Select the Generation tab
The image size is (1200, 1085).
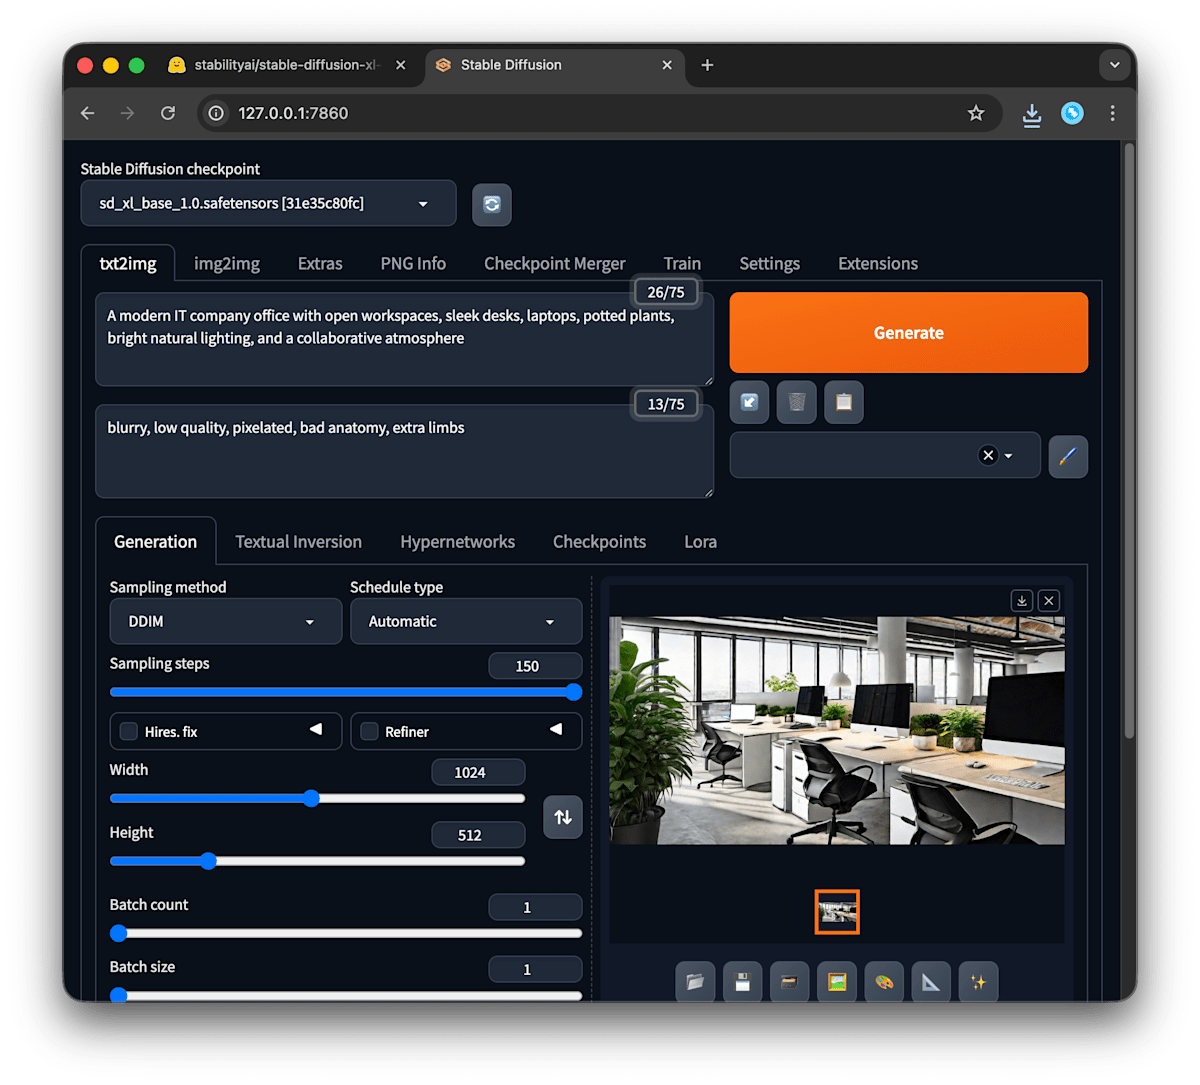[x=156, y=541]
